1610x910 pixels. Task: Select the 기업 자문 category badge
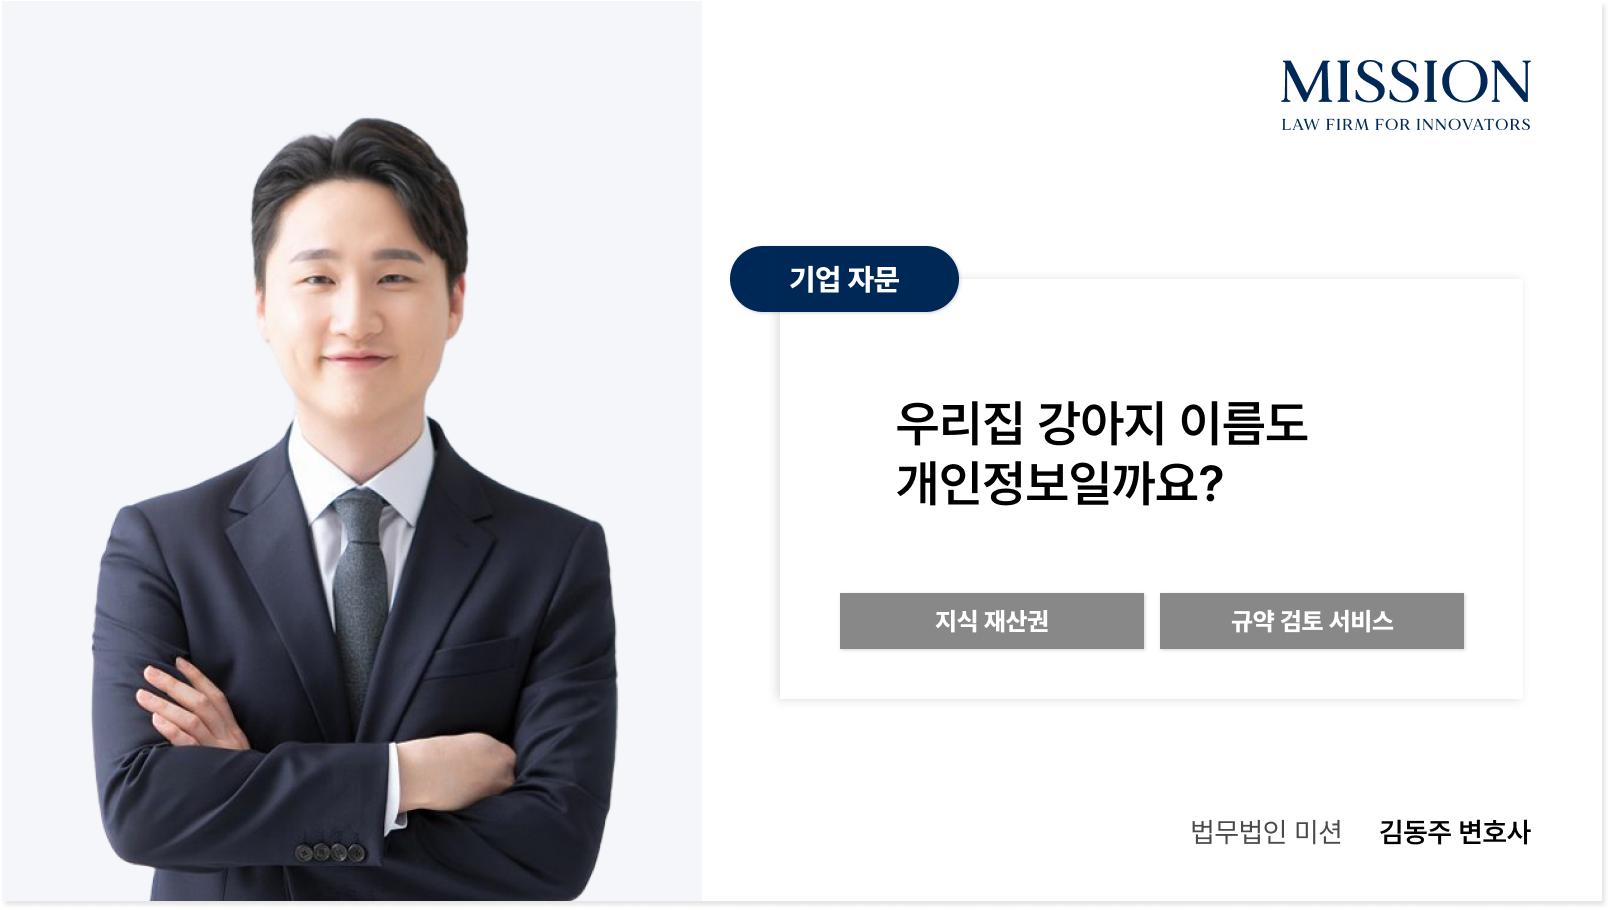(844, 279)
